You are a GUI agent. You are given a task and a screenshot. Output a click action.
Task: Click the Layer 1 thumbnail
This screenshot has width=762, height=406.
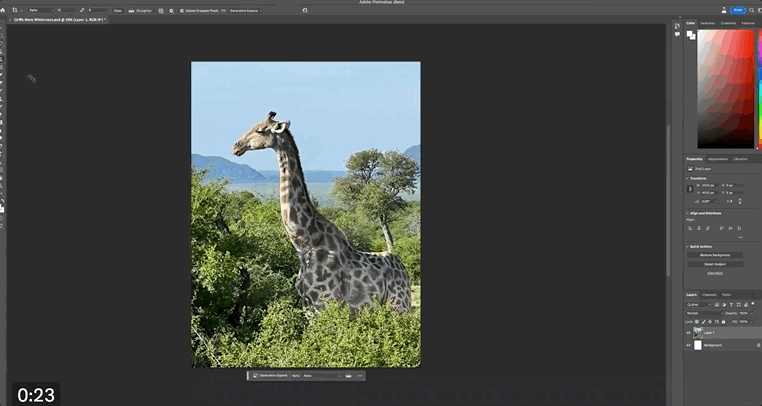tap(699, 332)
